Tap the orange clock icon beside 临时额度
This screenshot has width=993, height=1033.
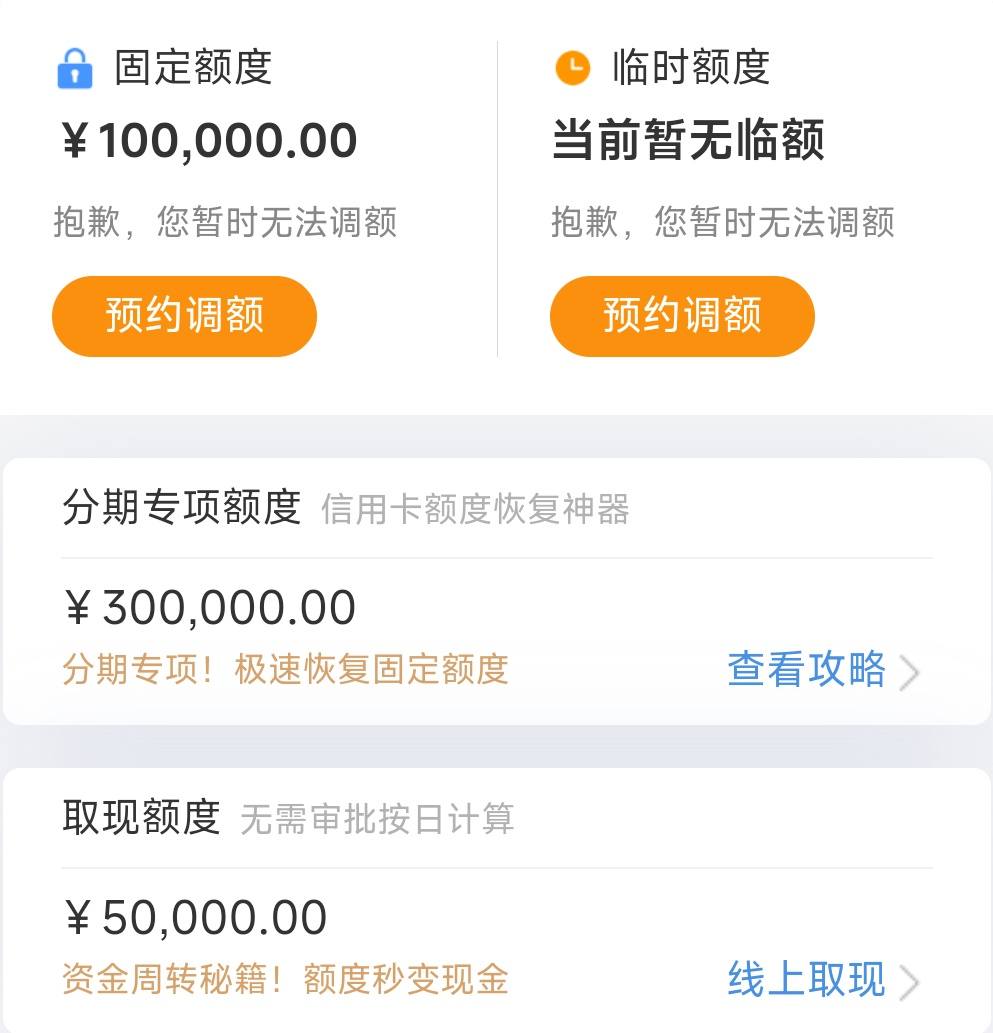[573, 67]
